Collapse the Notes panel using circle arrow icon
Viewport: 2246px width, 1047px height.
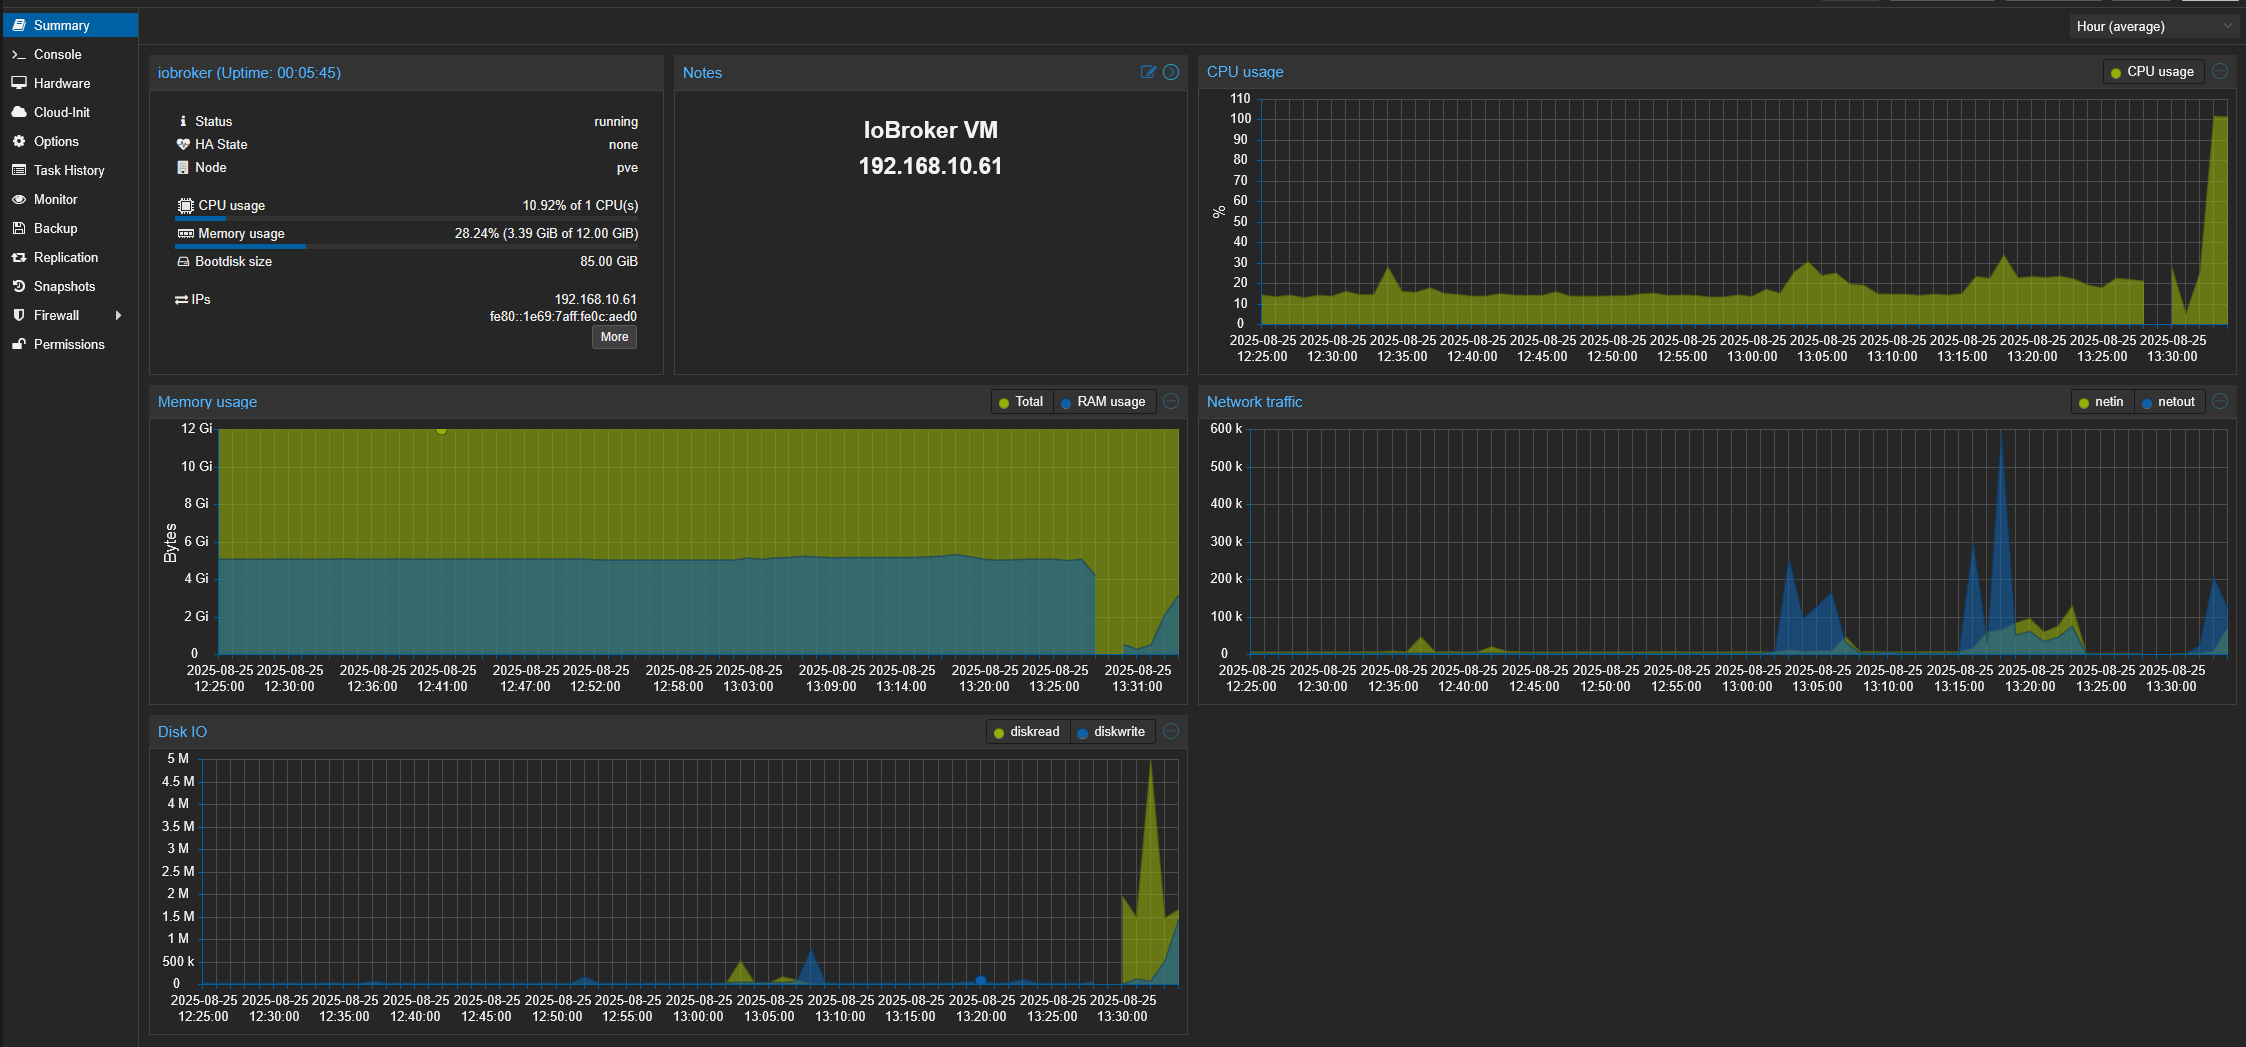pyautogui.click(x=1171, y=72)
